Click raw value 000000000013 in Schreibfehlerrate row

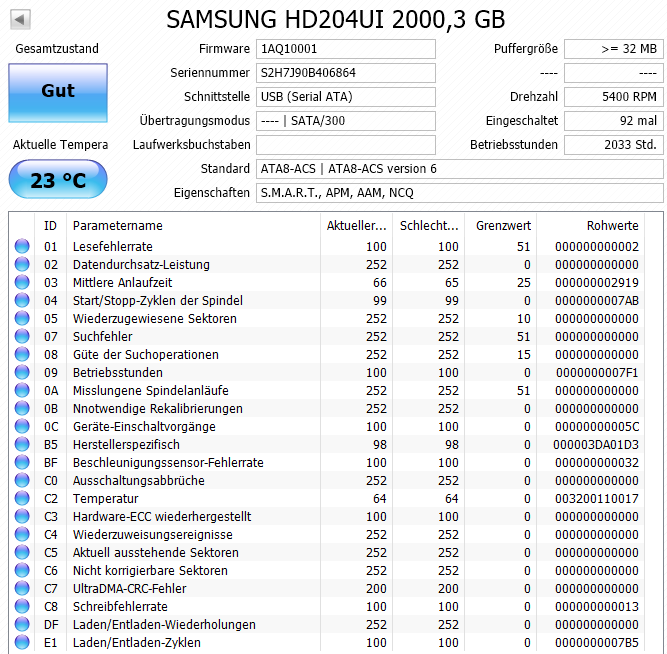[x=597, y=606]
